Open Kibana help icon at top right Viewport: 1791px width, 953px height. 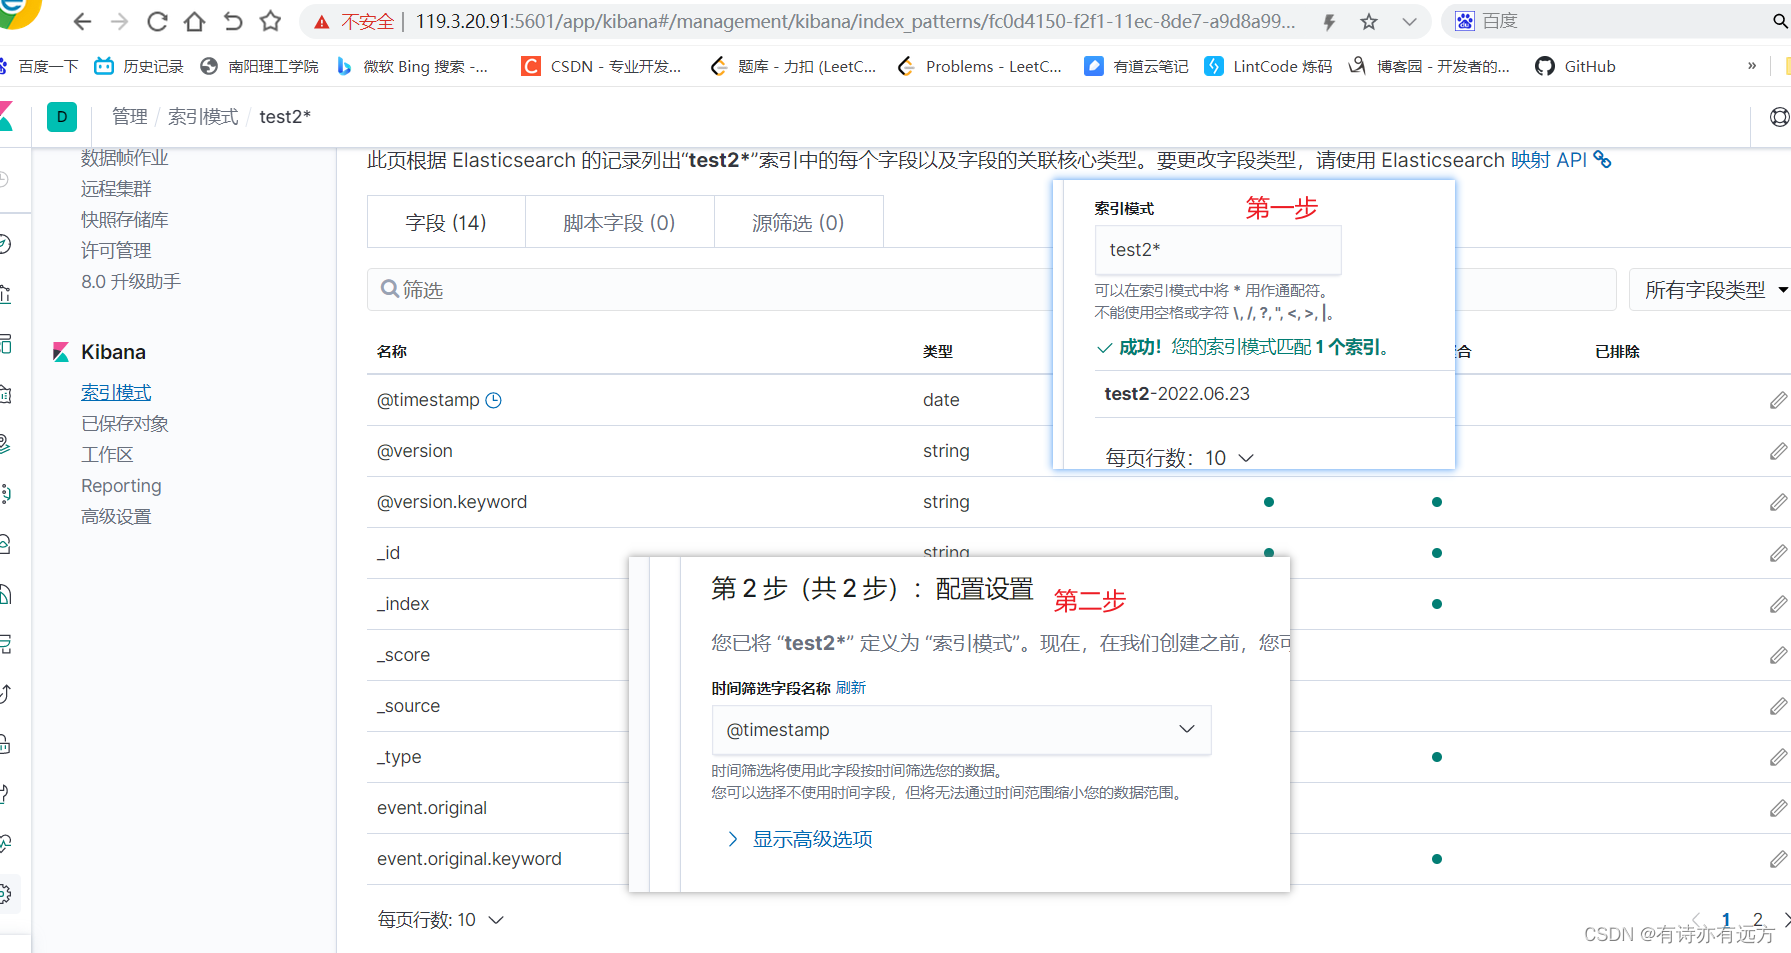tap(1779, 117)
